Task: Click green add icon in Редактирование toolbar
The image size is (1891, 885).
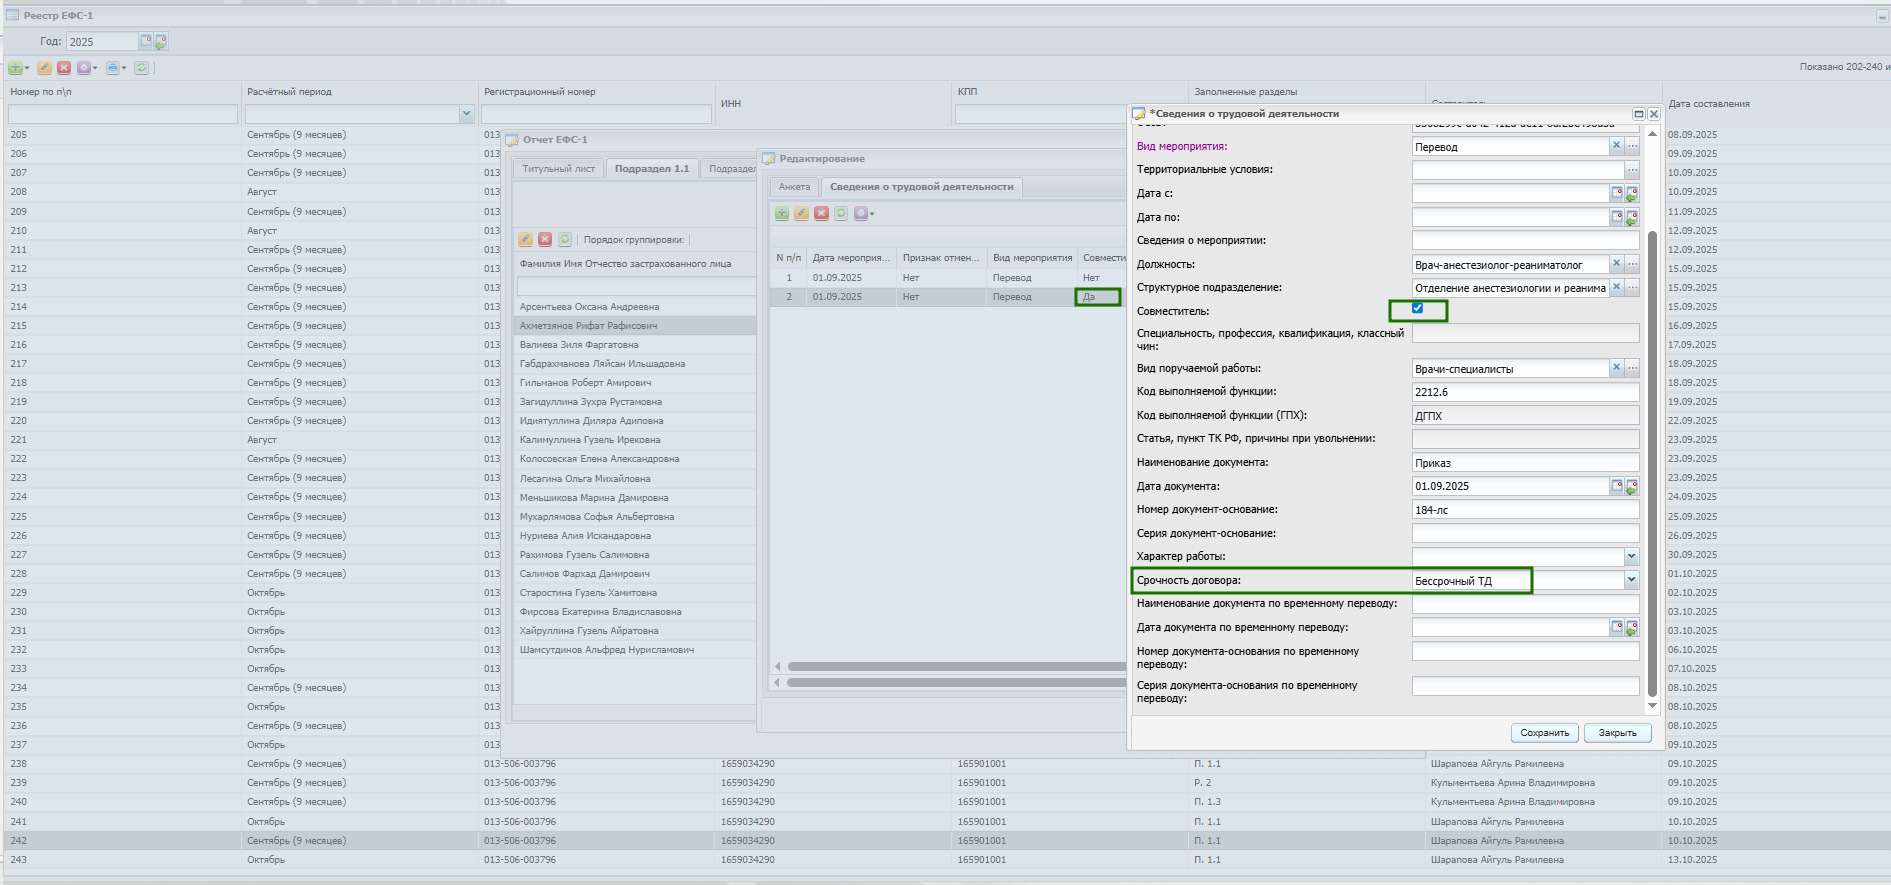Action: (x=782, y=213)
